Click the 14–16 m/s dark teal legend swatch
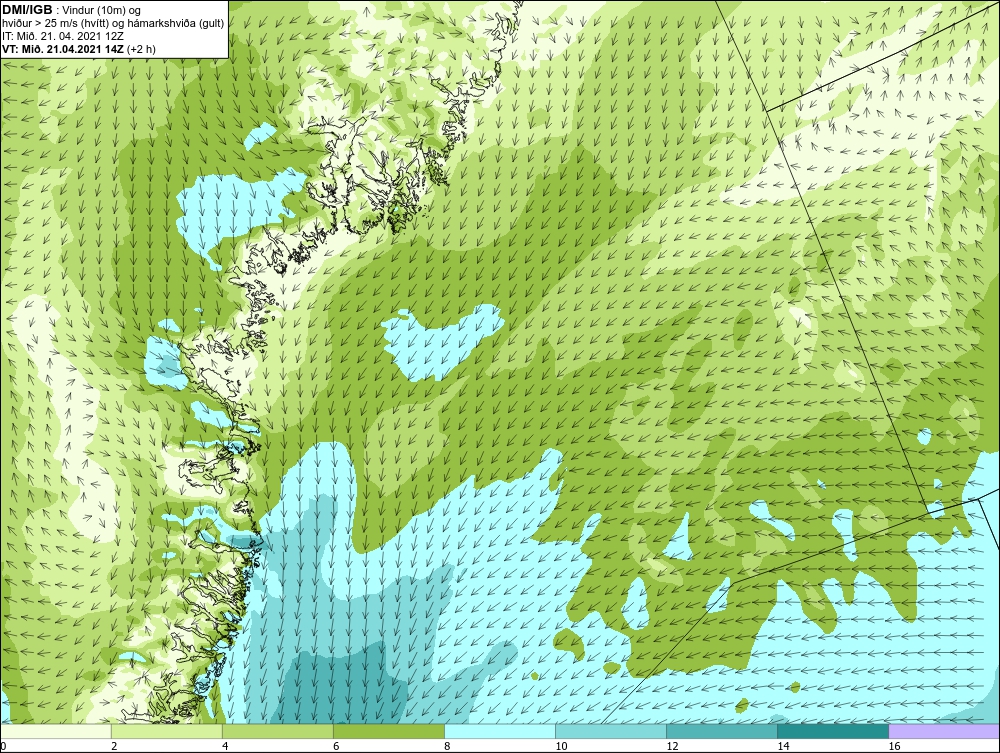1000x753 pixels. tap(833, 731)
